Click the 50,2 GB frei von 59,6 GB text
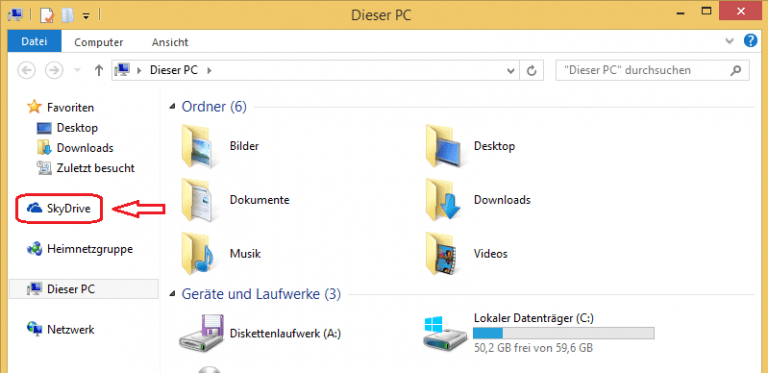The image size is (768, 373). (533, 349)
